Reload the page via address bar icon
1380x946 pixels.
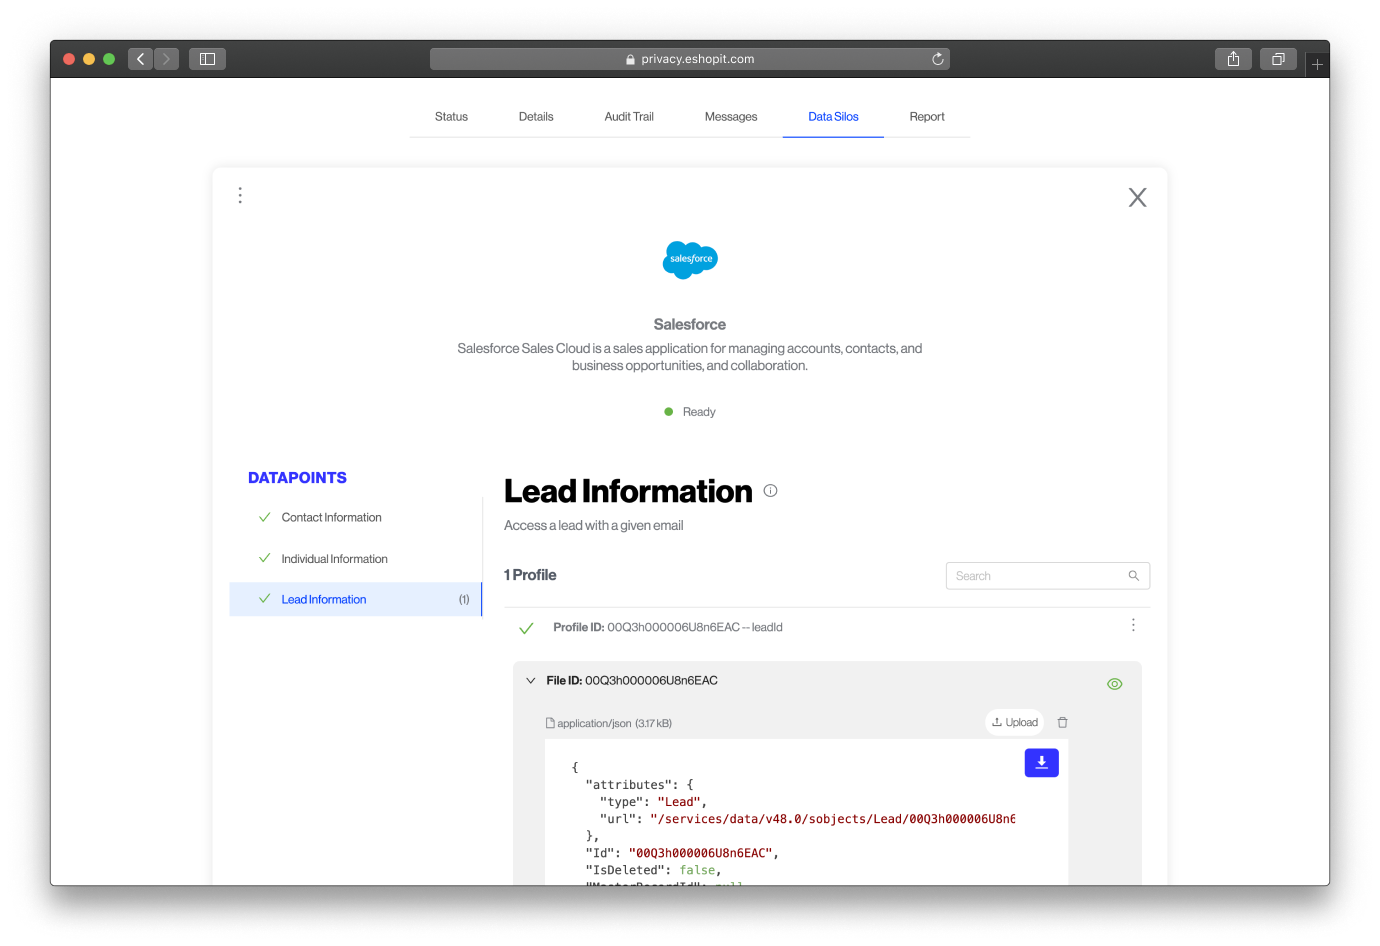point(938,59)
